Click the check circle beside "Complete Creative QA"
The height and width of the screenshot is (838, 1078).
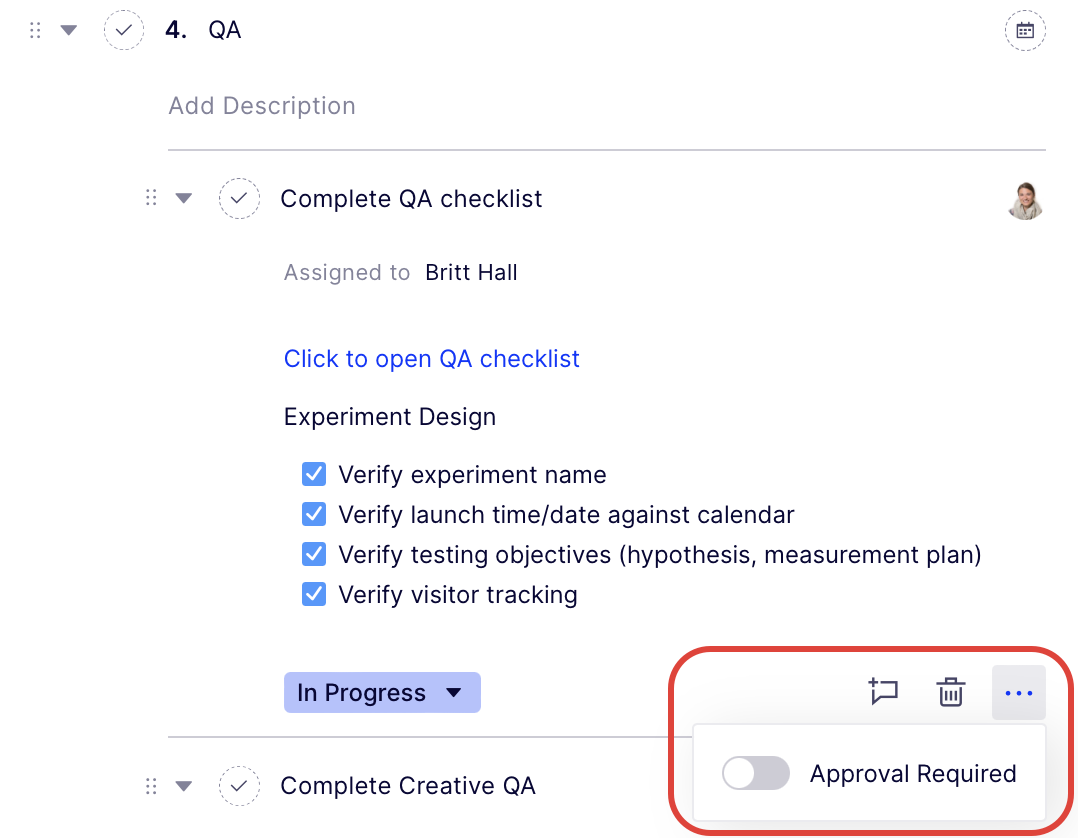click(x=239, y=786)
